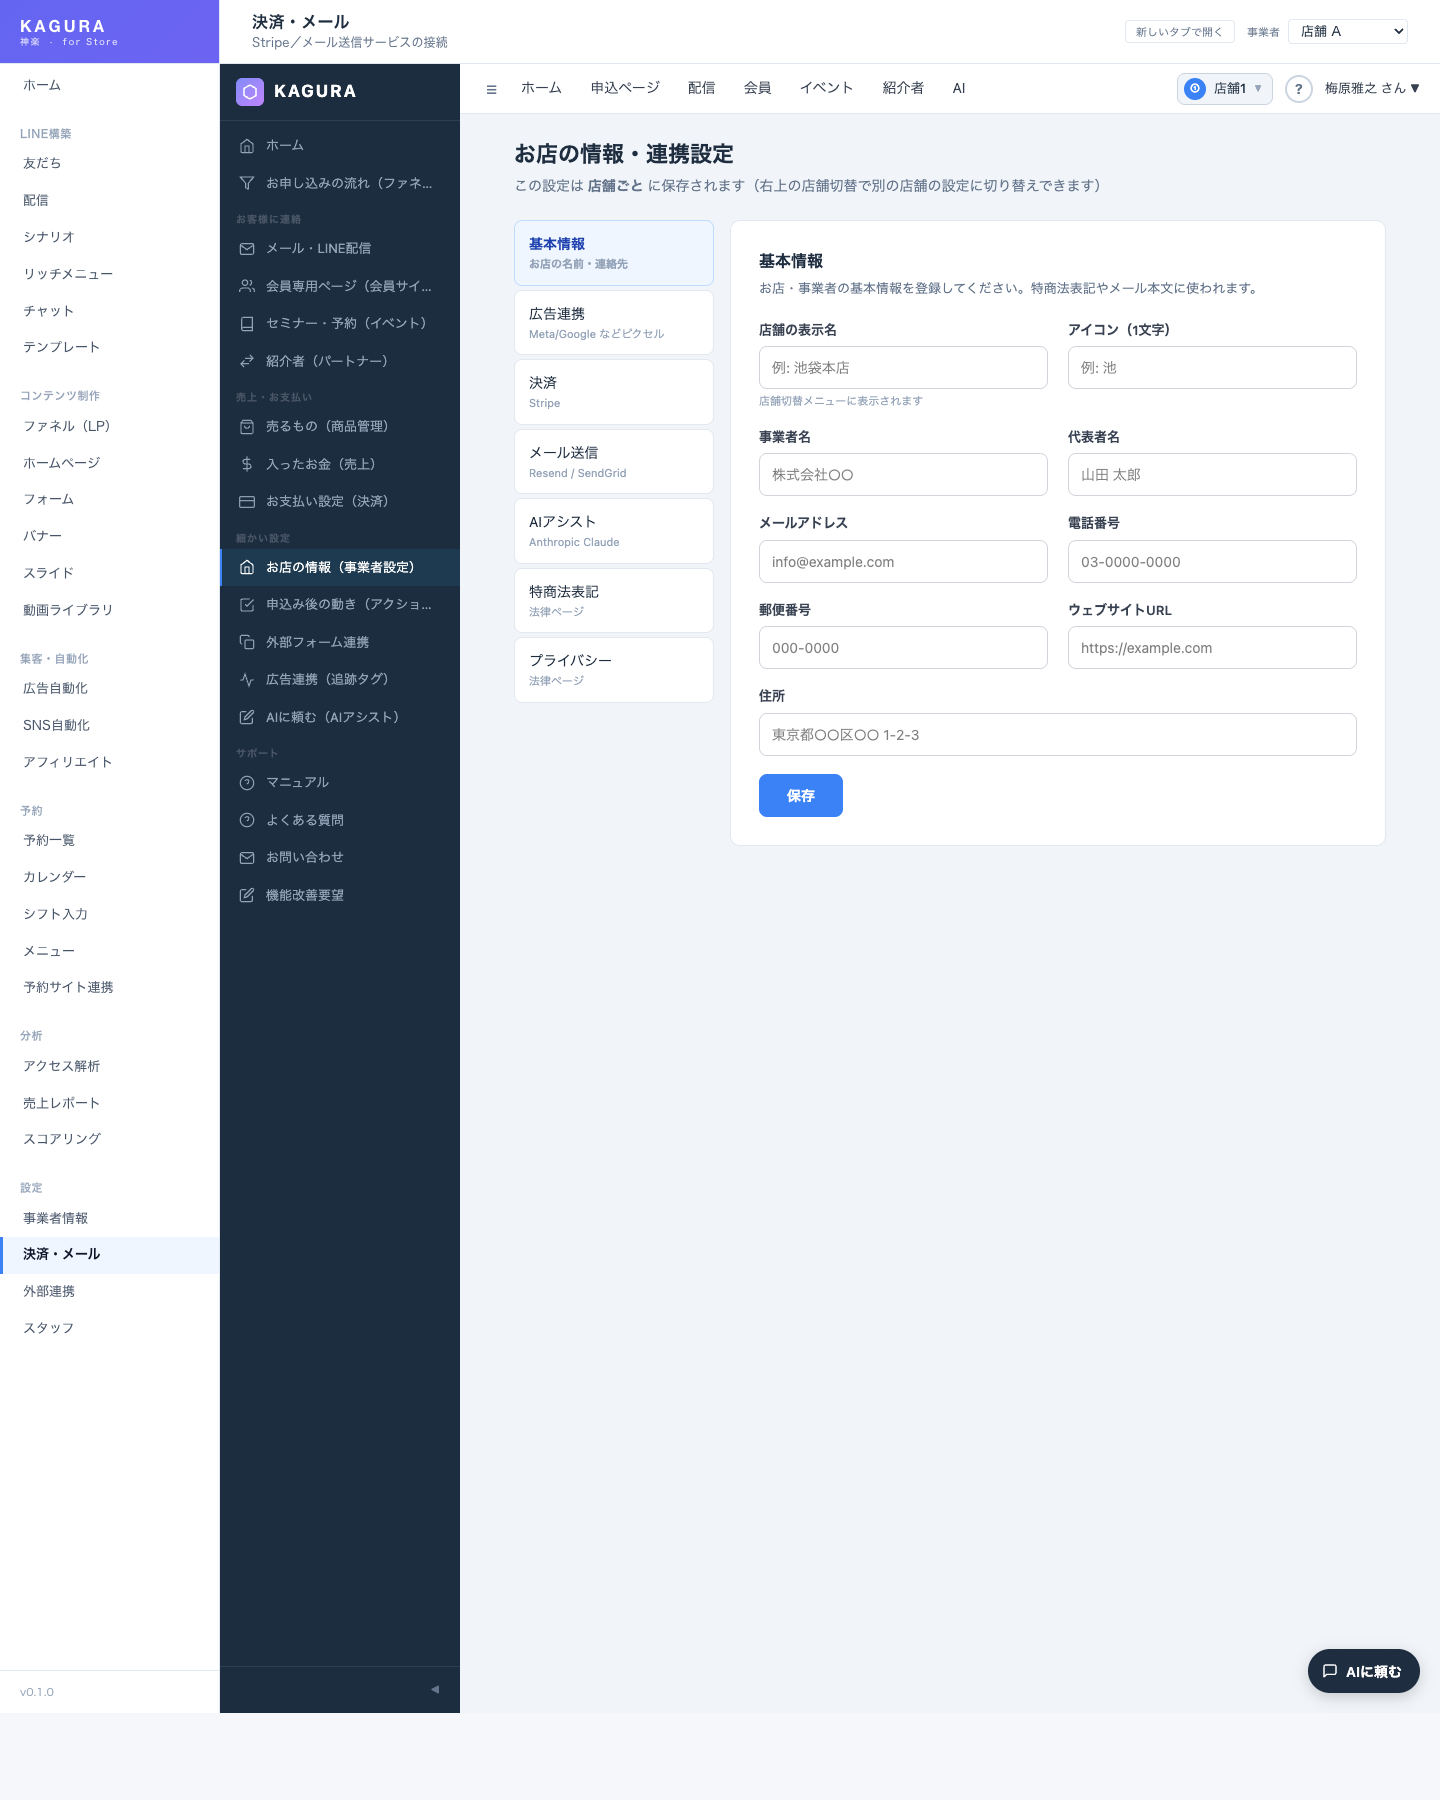This screenshot has height=1800, width=1440.
Task: Click the KAGURA hexagon logo icon
Action: pyautogui.click(x=250, y=91)
